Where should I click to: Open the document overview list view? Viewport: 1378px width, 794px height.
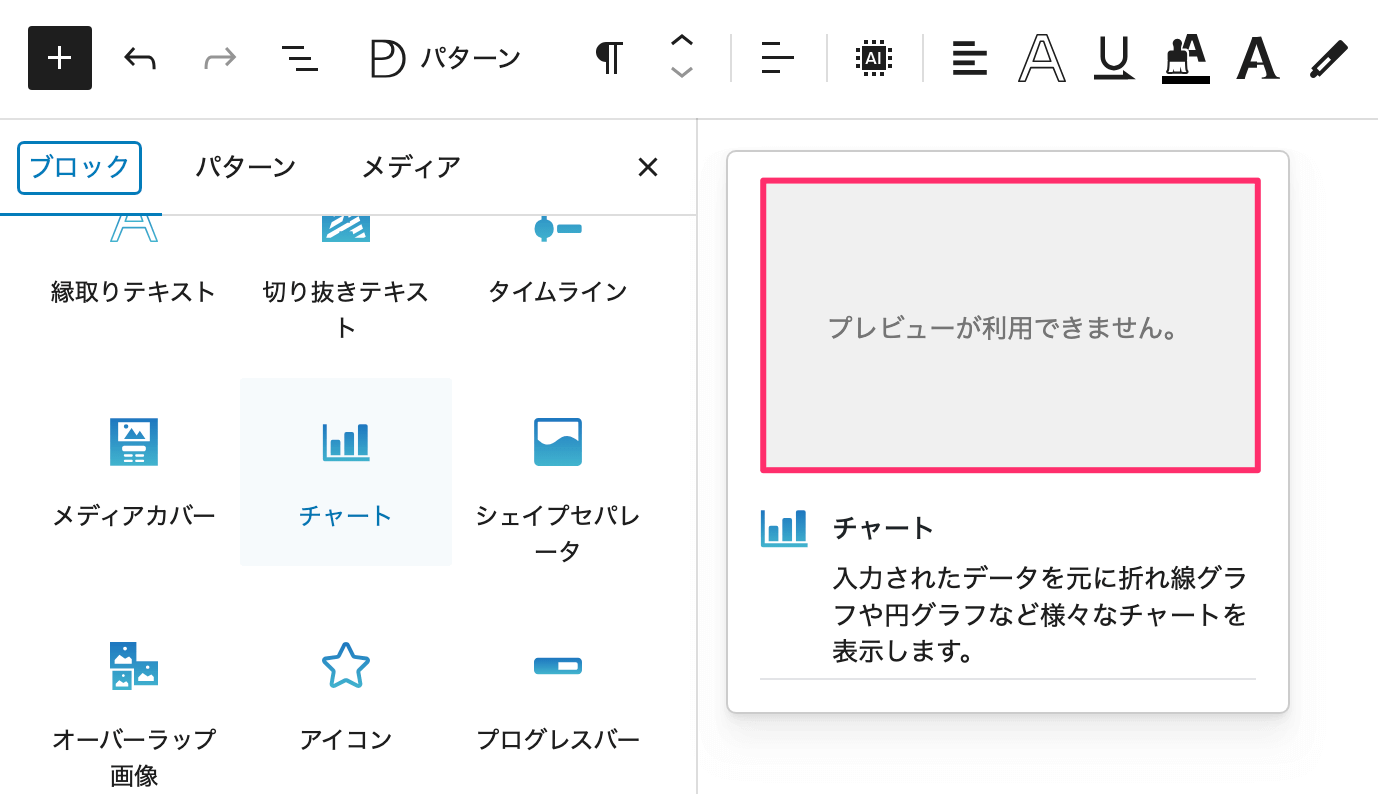[x=299, y=59]
